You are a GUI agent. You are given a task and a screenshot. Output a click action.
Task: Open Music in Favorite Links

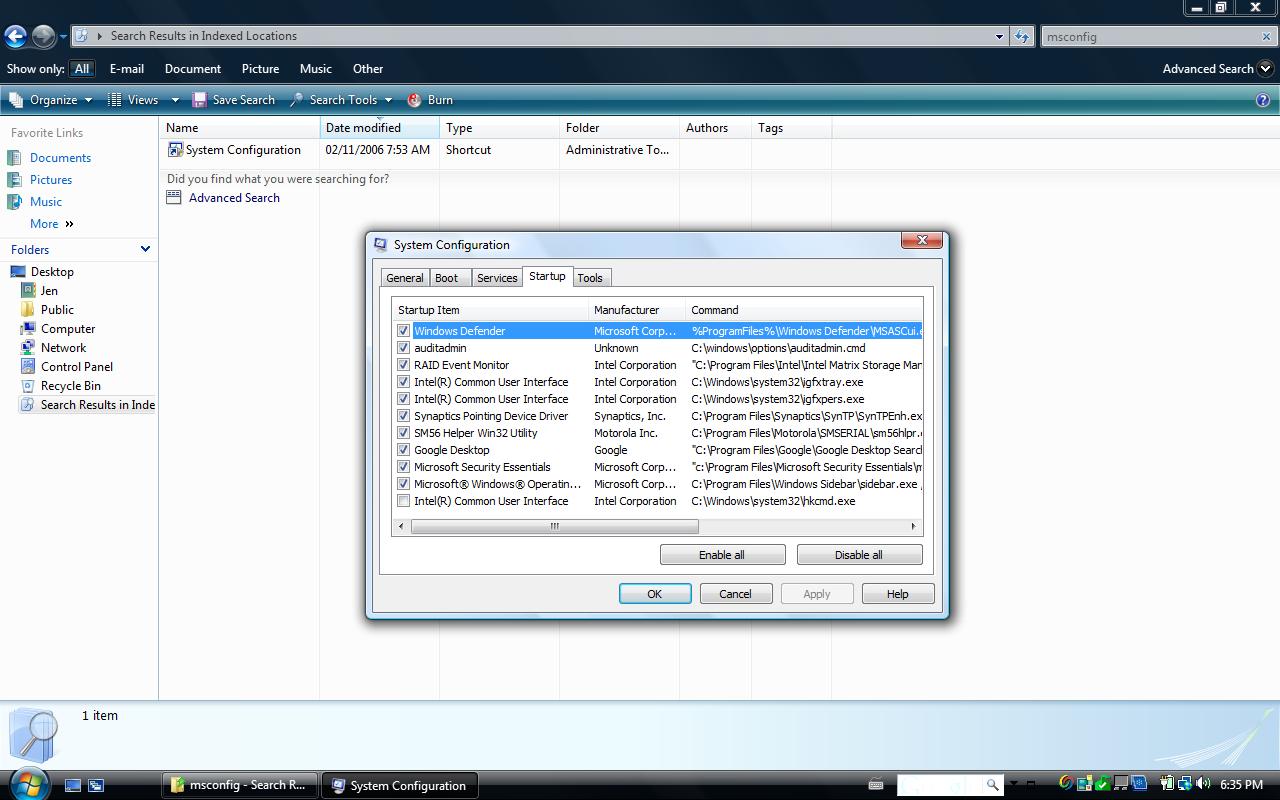click(x=46, y=202)
